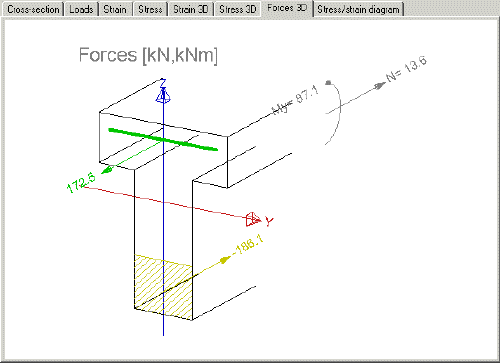Viewport: 500px width, 363px height.
Task: Open the Stress tab
Action: (150, 9)
